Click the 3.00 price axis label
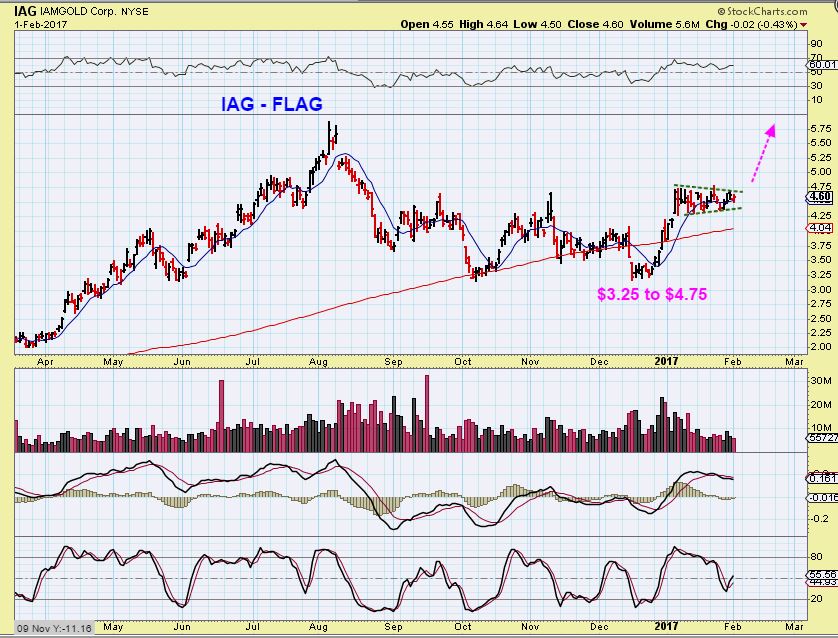This screenshot has width=838, height=638. click(821, 290)
